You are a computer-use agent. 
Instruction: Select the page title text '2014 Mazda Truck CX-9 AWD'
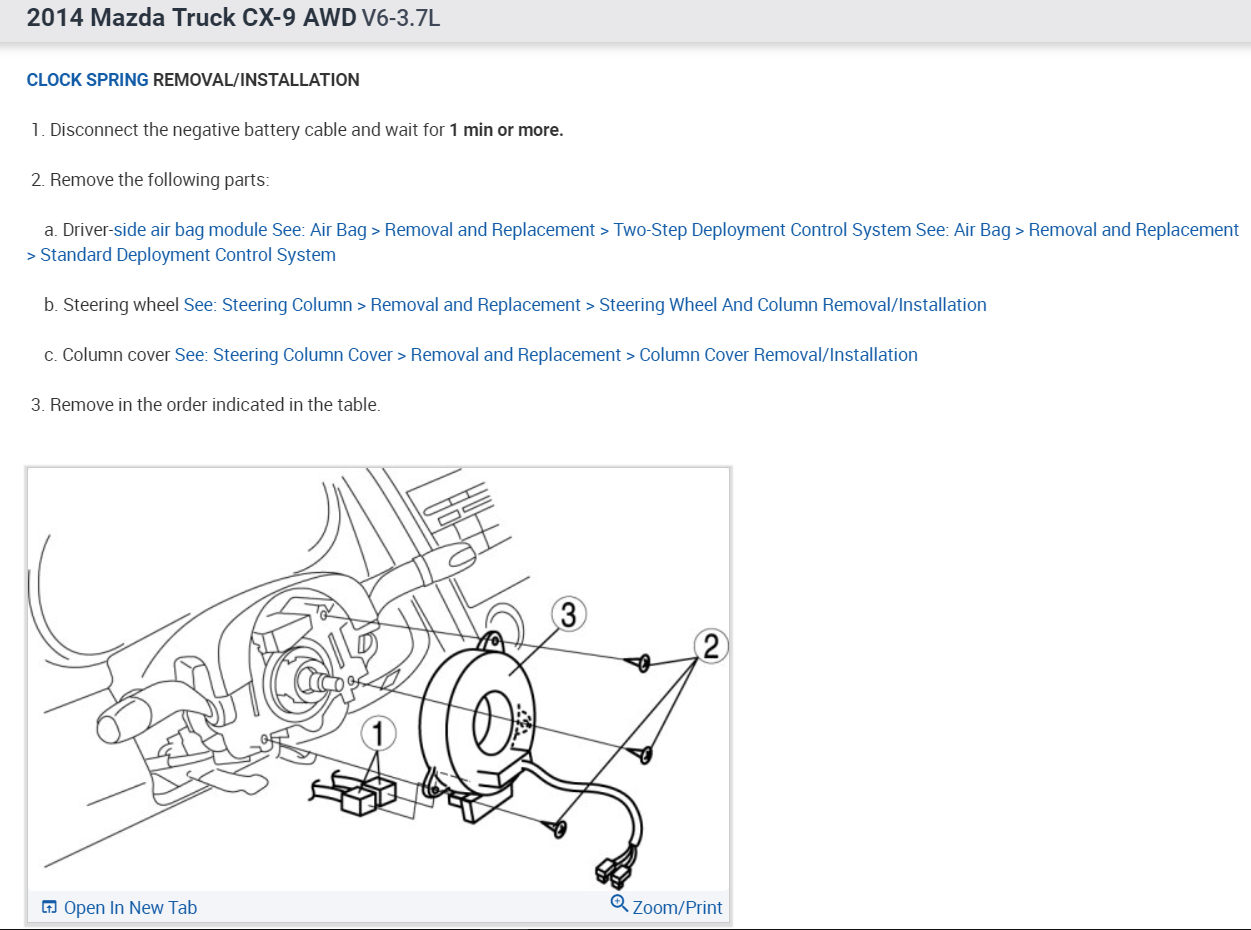(191, 19)
